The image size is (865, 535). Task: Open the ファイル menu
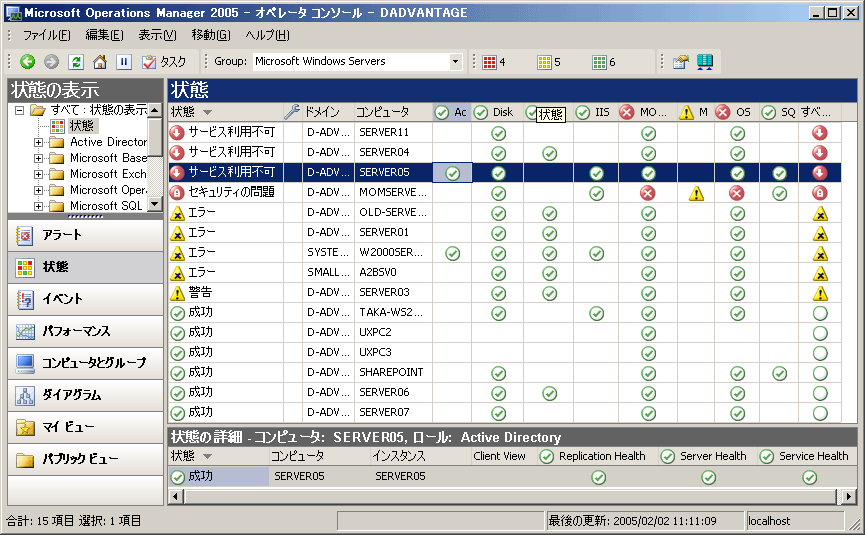[x=46, y=35]
